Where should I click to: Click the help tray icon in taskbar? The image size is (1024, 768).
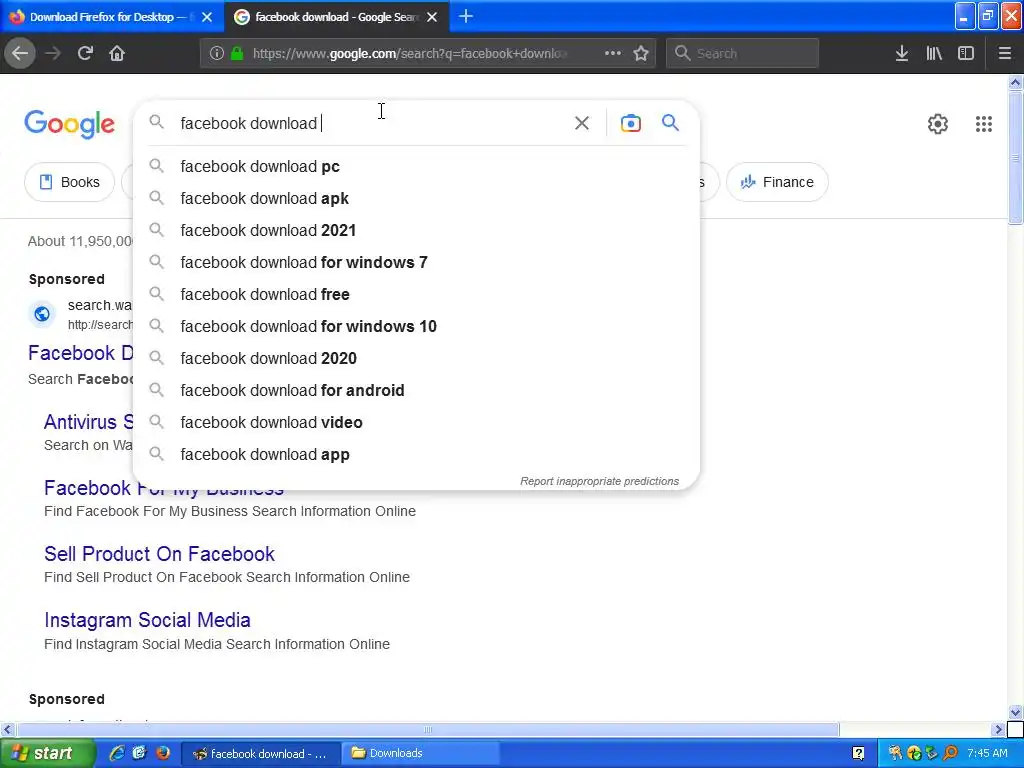(x=859, y=753)
